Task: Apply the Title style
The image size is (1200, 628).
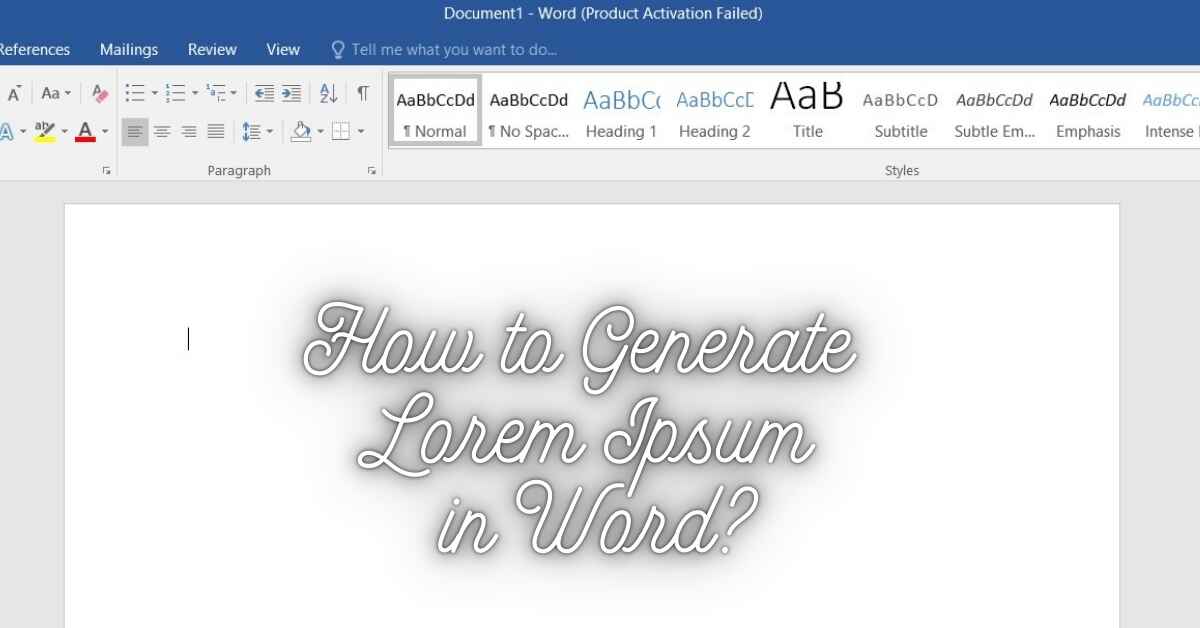Action: click(x=807, y=112)
